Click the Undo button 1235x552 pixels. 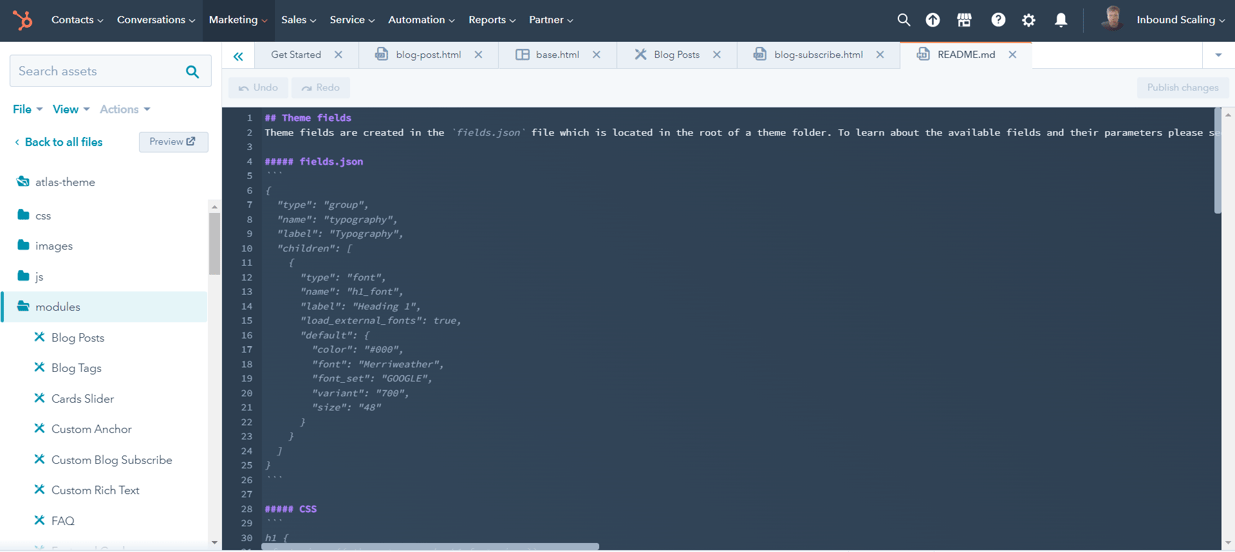(258, 88)
